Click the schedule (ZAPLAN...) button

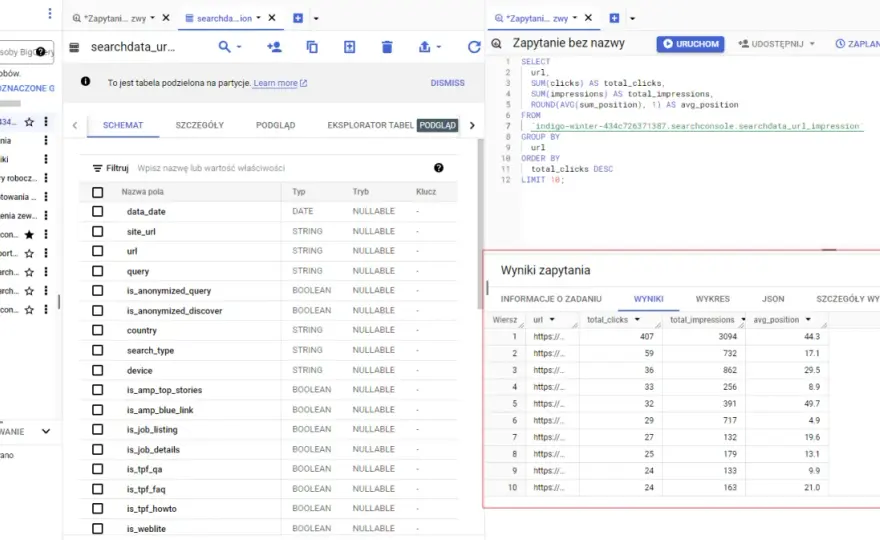pos(857,44)
